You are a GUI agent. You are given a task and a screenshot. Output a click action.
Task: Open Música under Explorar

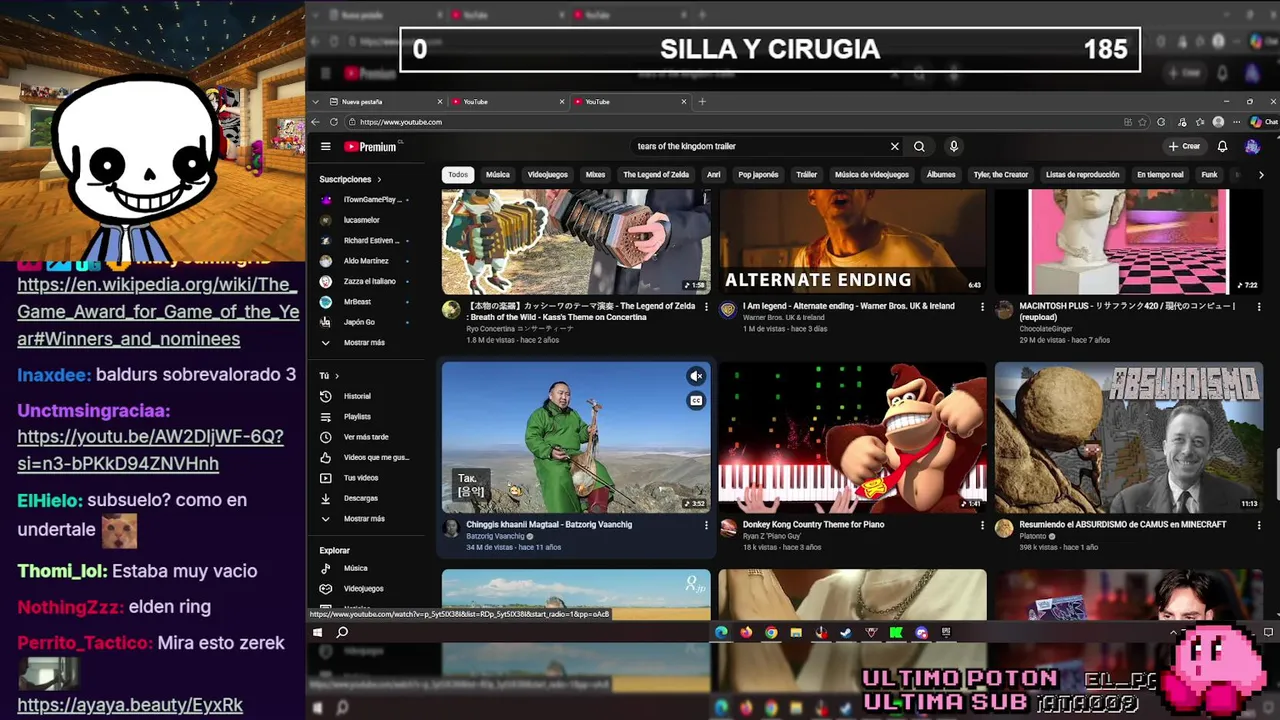coord(355,568)
